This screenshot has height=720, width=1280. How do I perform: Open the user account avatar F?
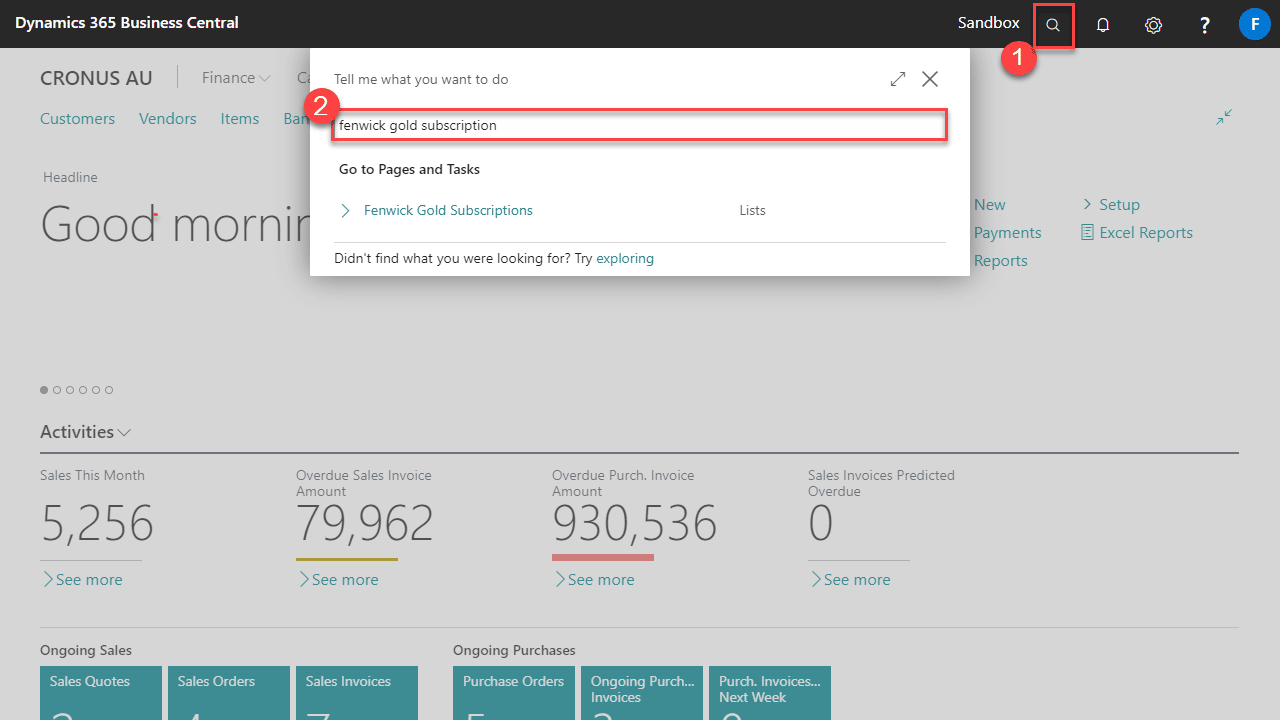click(1254, 23)
